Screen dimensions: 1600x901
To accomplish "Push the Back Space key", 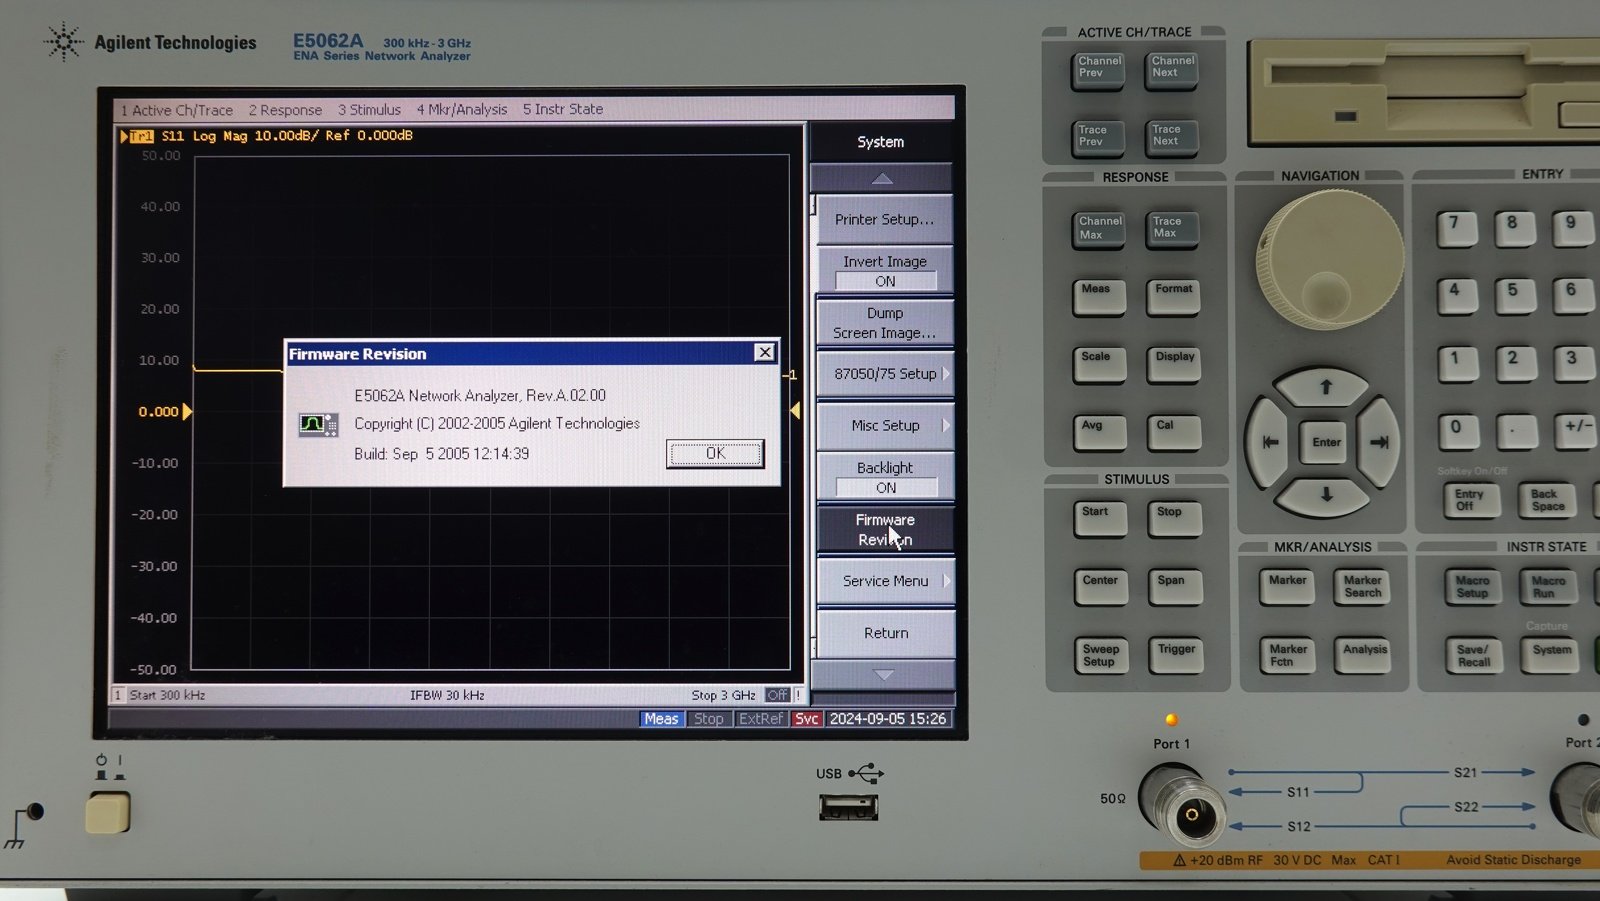I will tap(1546, 500).
